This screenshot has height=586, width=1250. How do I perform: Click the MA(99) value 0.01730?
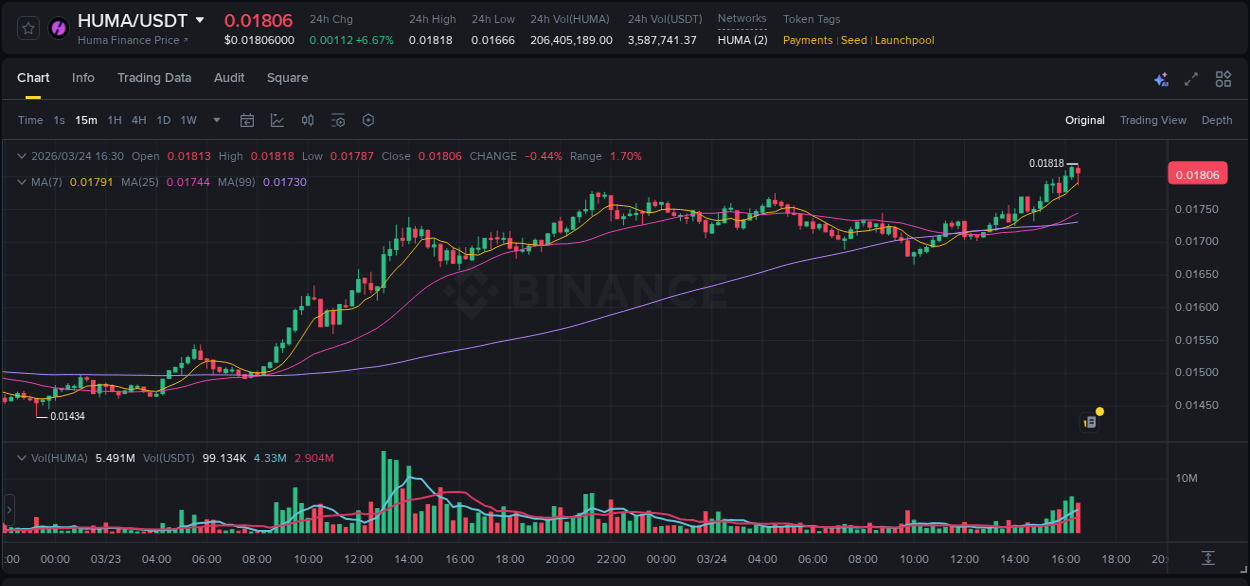[x=285, y=182]
